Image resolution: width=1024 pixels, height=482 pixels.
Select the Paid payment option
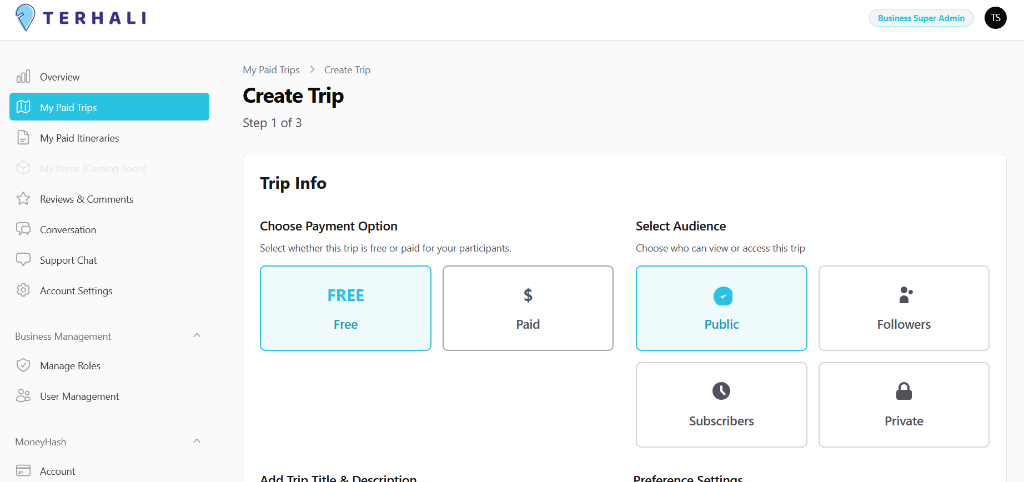528,308
